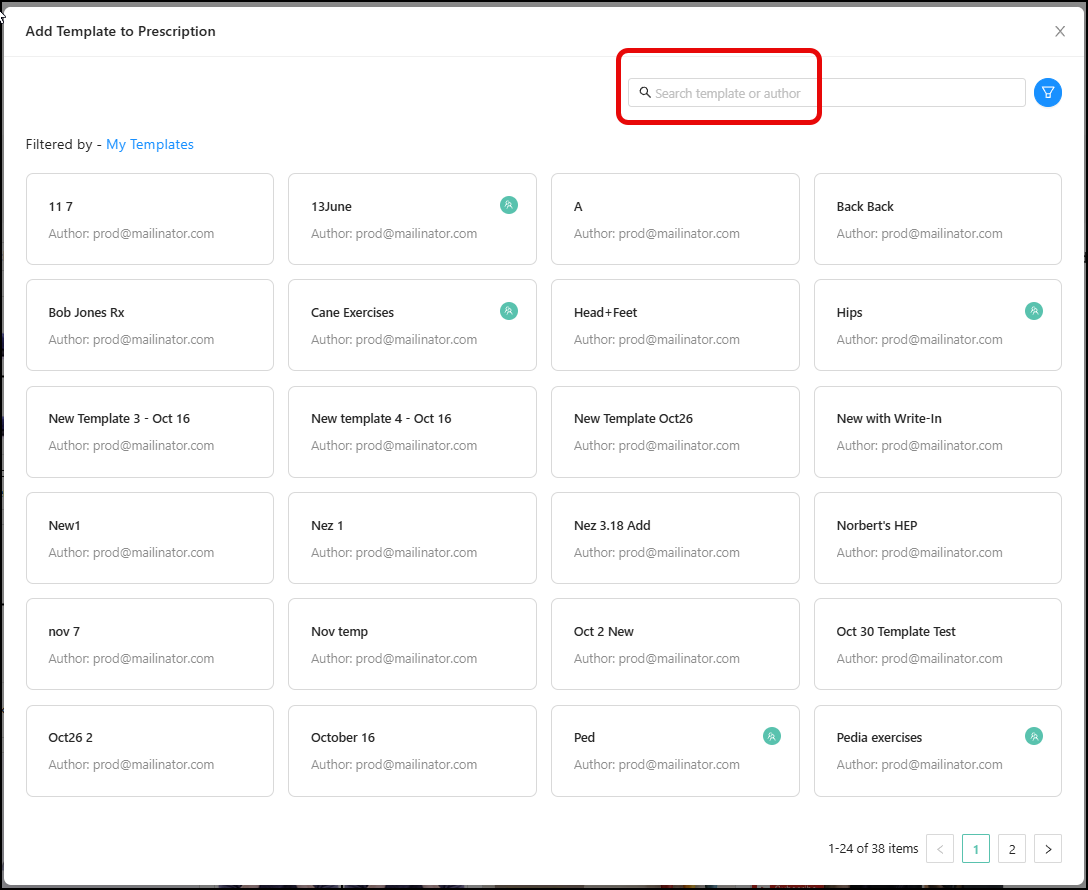Go to page 2 of templates

click(1011, 849)
